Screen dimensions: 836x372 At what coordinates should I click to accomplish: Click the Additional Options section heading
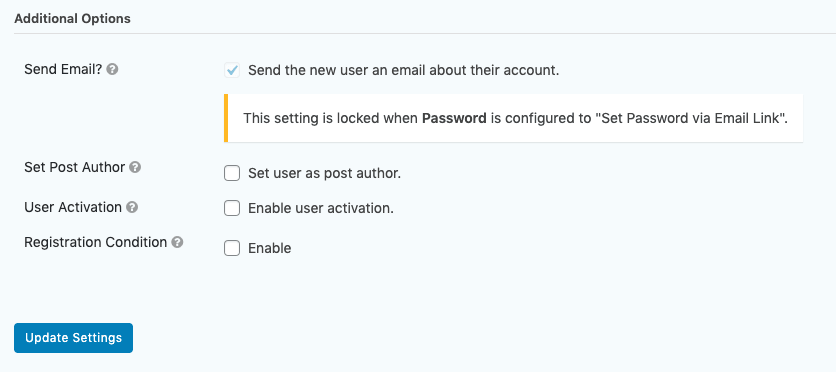coord(73,19)
